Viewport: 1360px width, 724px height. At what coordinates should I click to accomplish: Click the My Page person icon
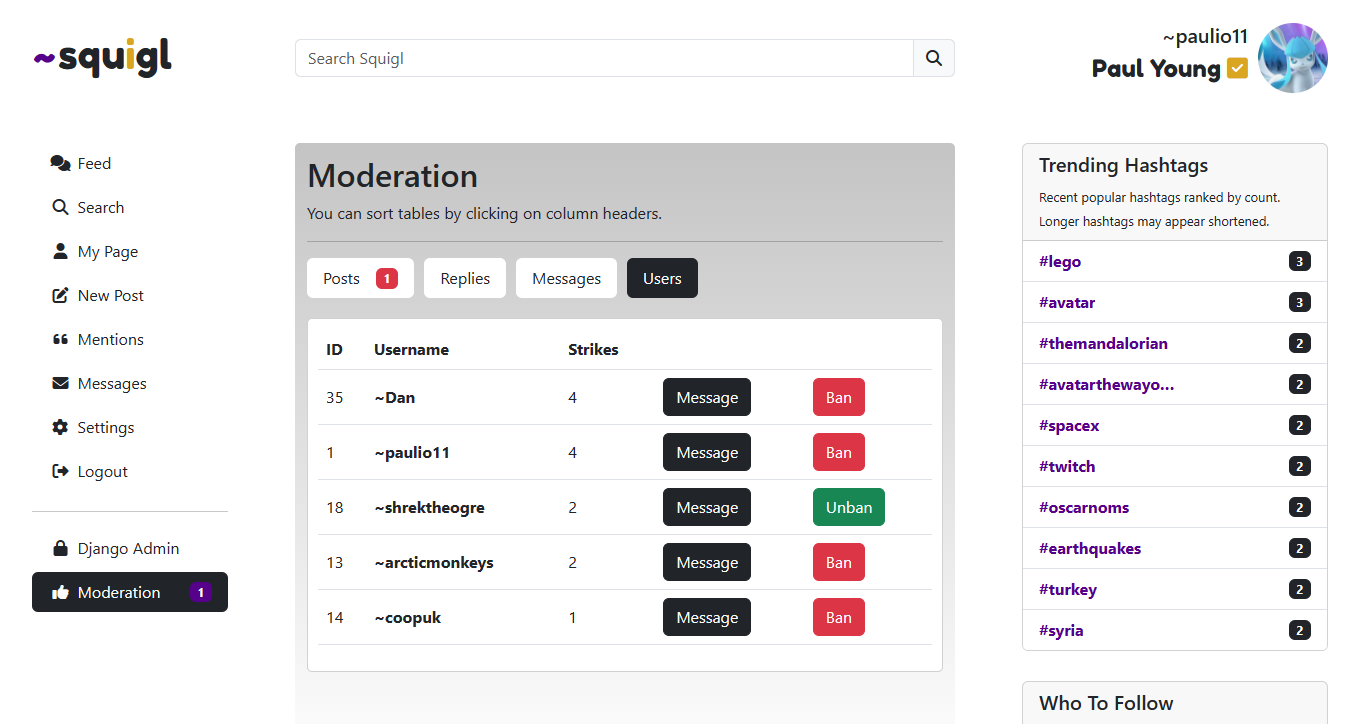(x=60, y=251)
